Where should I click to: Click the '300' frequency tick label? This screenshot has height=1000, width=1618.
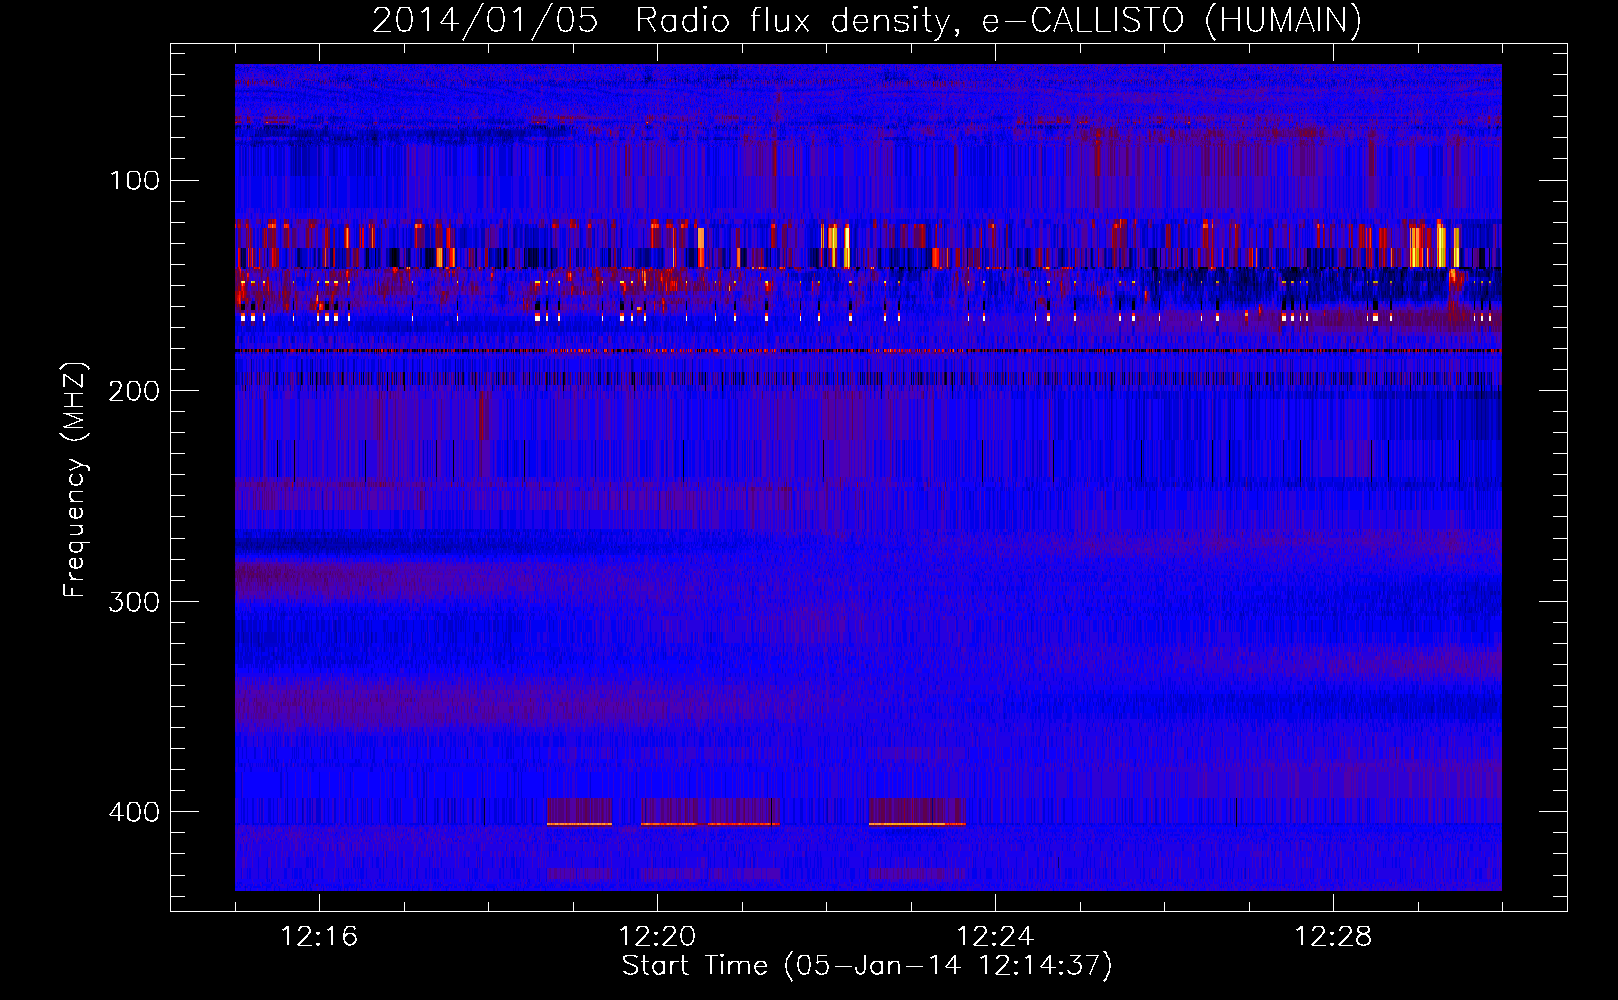[134, 601]
